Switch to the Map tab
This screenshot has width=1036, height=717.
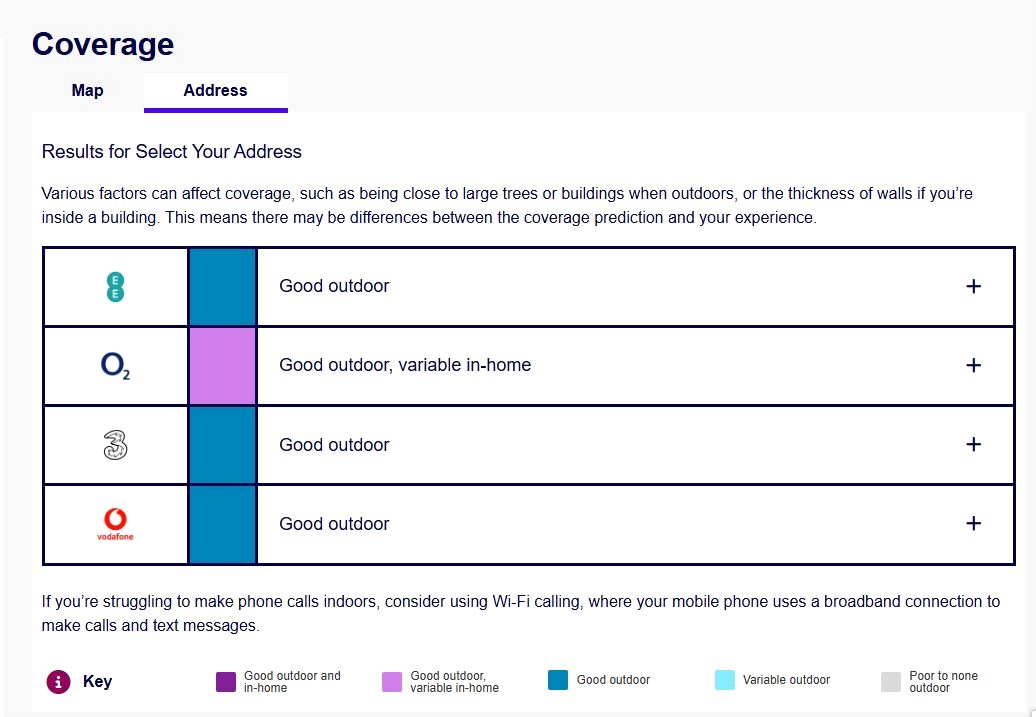pos(88,91)
